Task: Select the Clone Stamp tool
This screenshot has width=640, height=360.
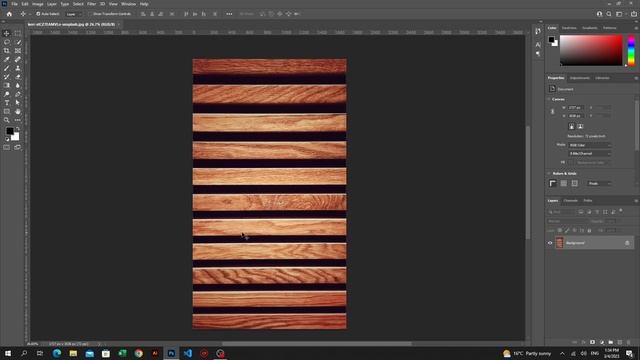Action: [18, 68]
